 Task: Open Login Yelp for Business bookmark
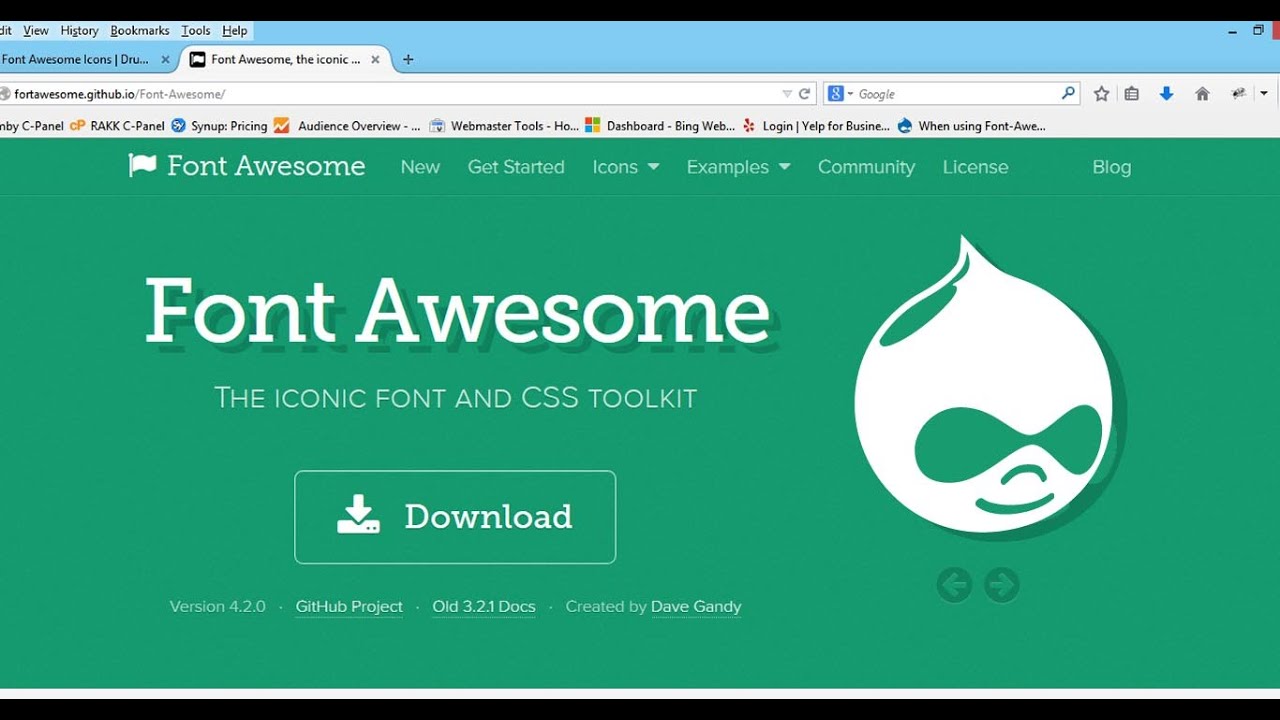tap(816, 126)
